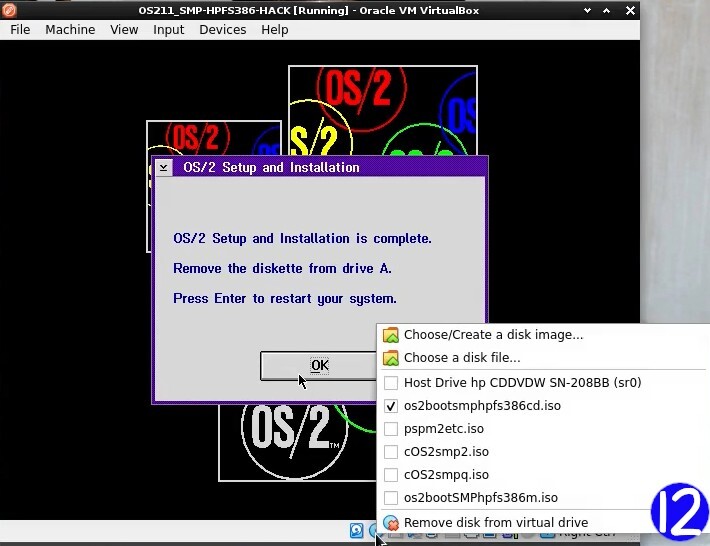
Task: Tick the pspm2etc.iso checkbox
Action: pos(391,429)
